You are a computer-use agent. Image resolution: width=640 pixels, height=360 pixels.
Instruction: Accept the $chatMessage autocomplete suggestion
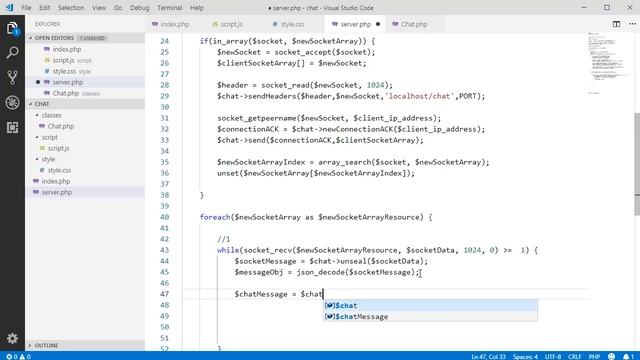point(430,316)
